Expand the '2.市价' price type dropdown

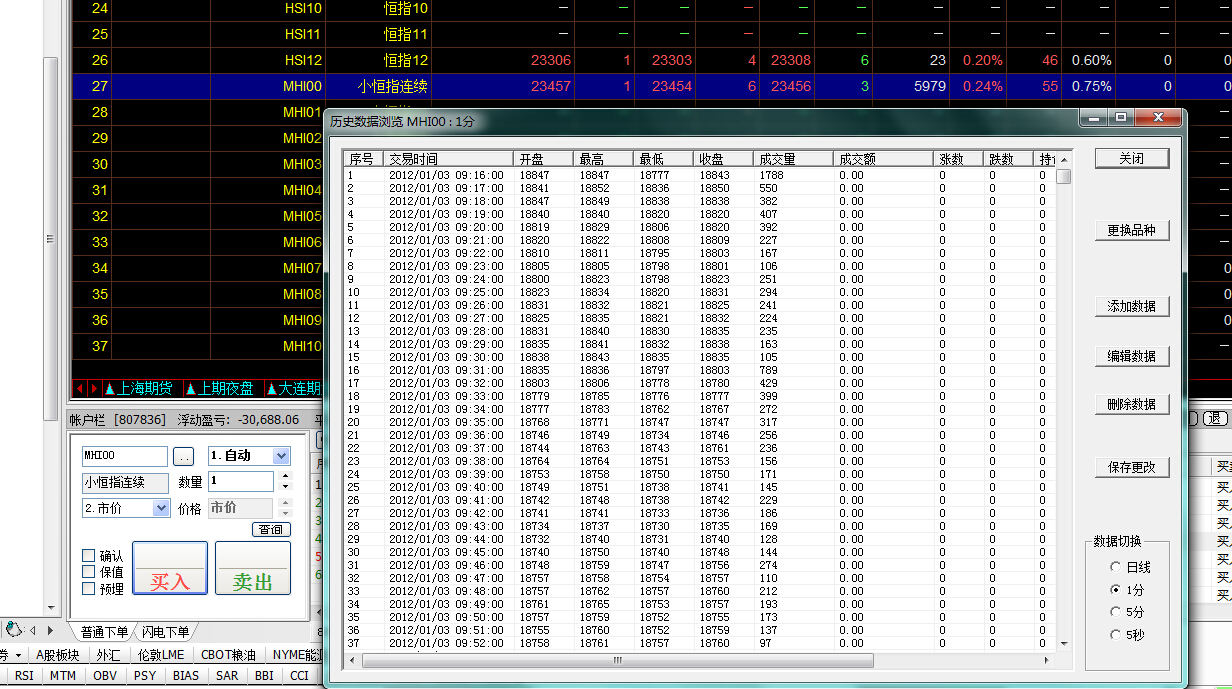pyautogui.click(x=161, y=508)
